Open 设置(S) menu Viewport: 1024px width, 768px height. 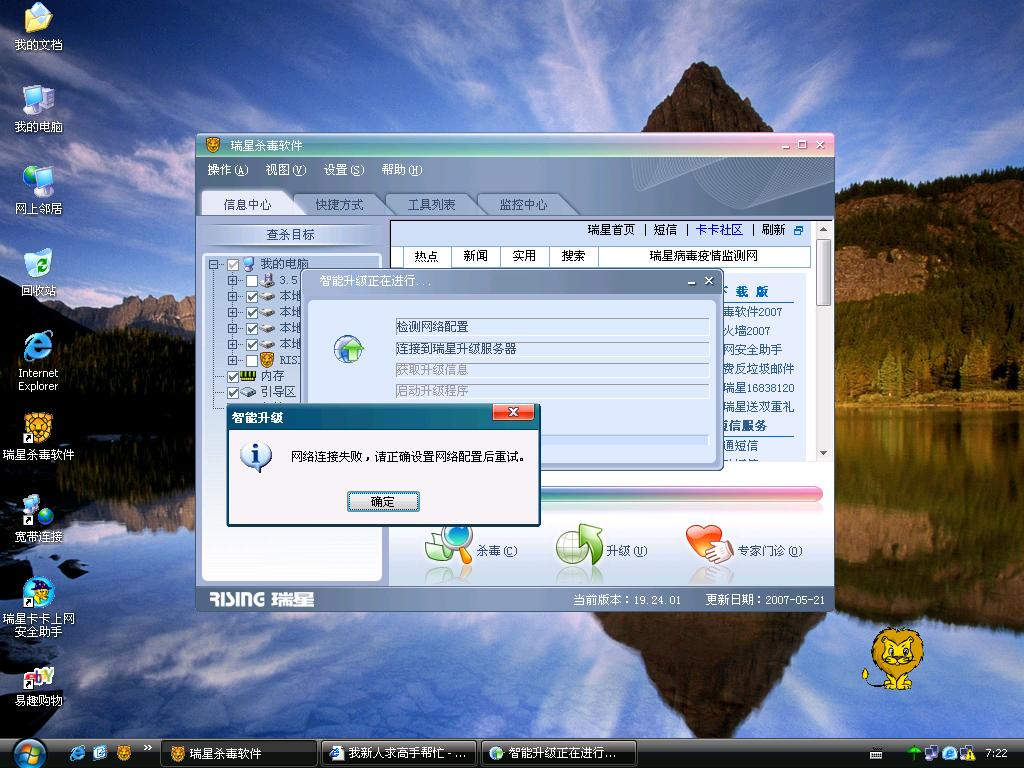(x=344, y=170)
